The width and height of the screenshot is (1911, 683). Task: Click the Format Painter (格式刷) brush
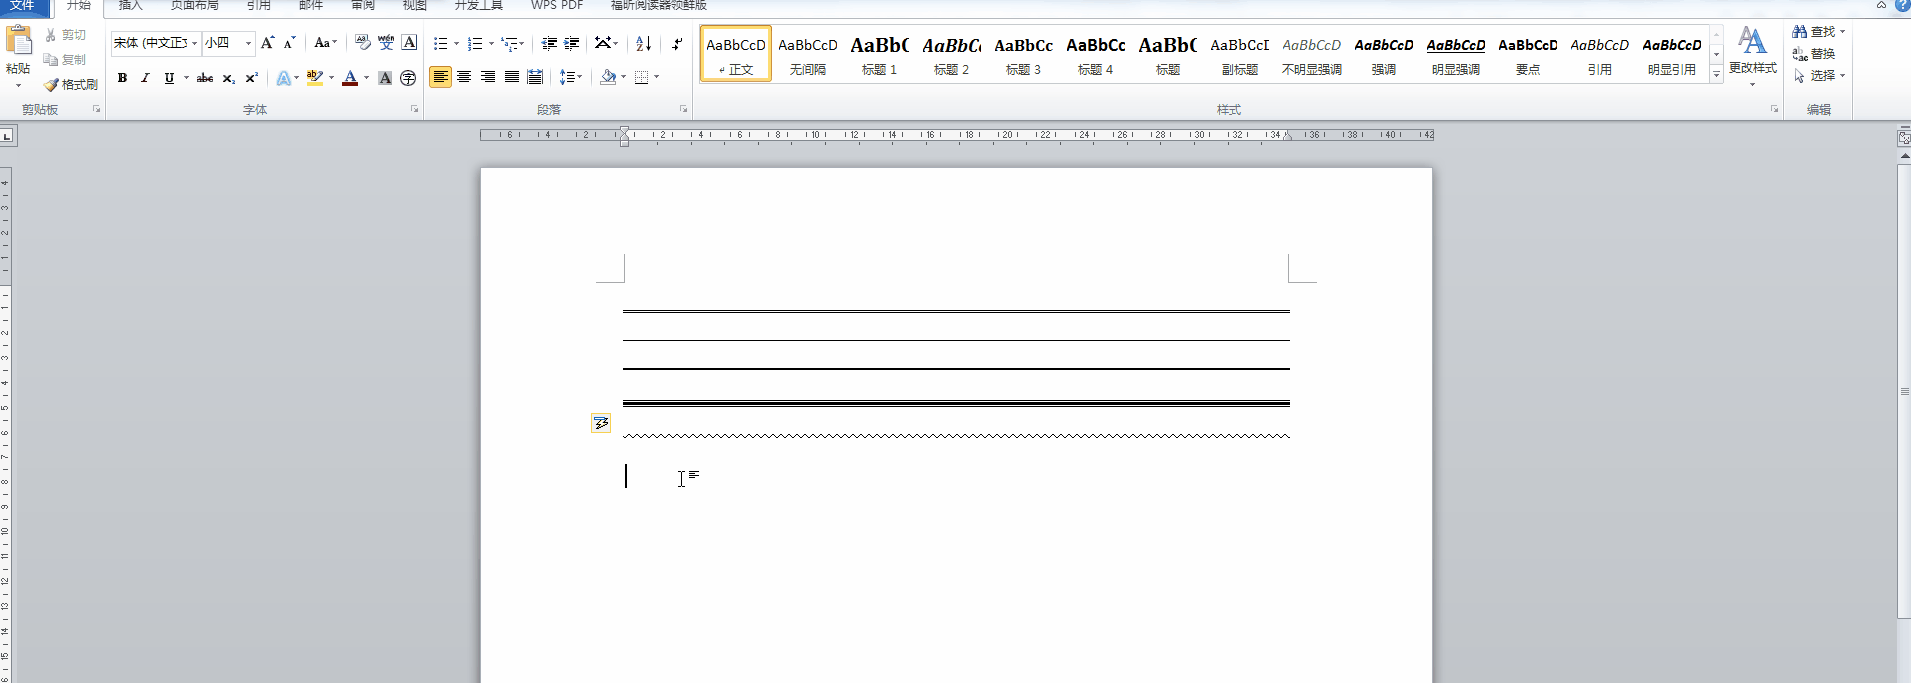[x=70, y=85]
